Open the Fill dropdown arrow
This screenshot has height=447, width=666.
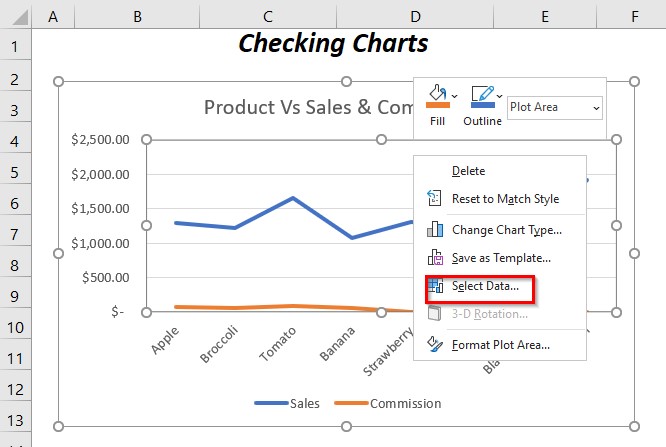455,96
